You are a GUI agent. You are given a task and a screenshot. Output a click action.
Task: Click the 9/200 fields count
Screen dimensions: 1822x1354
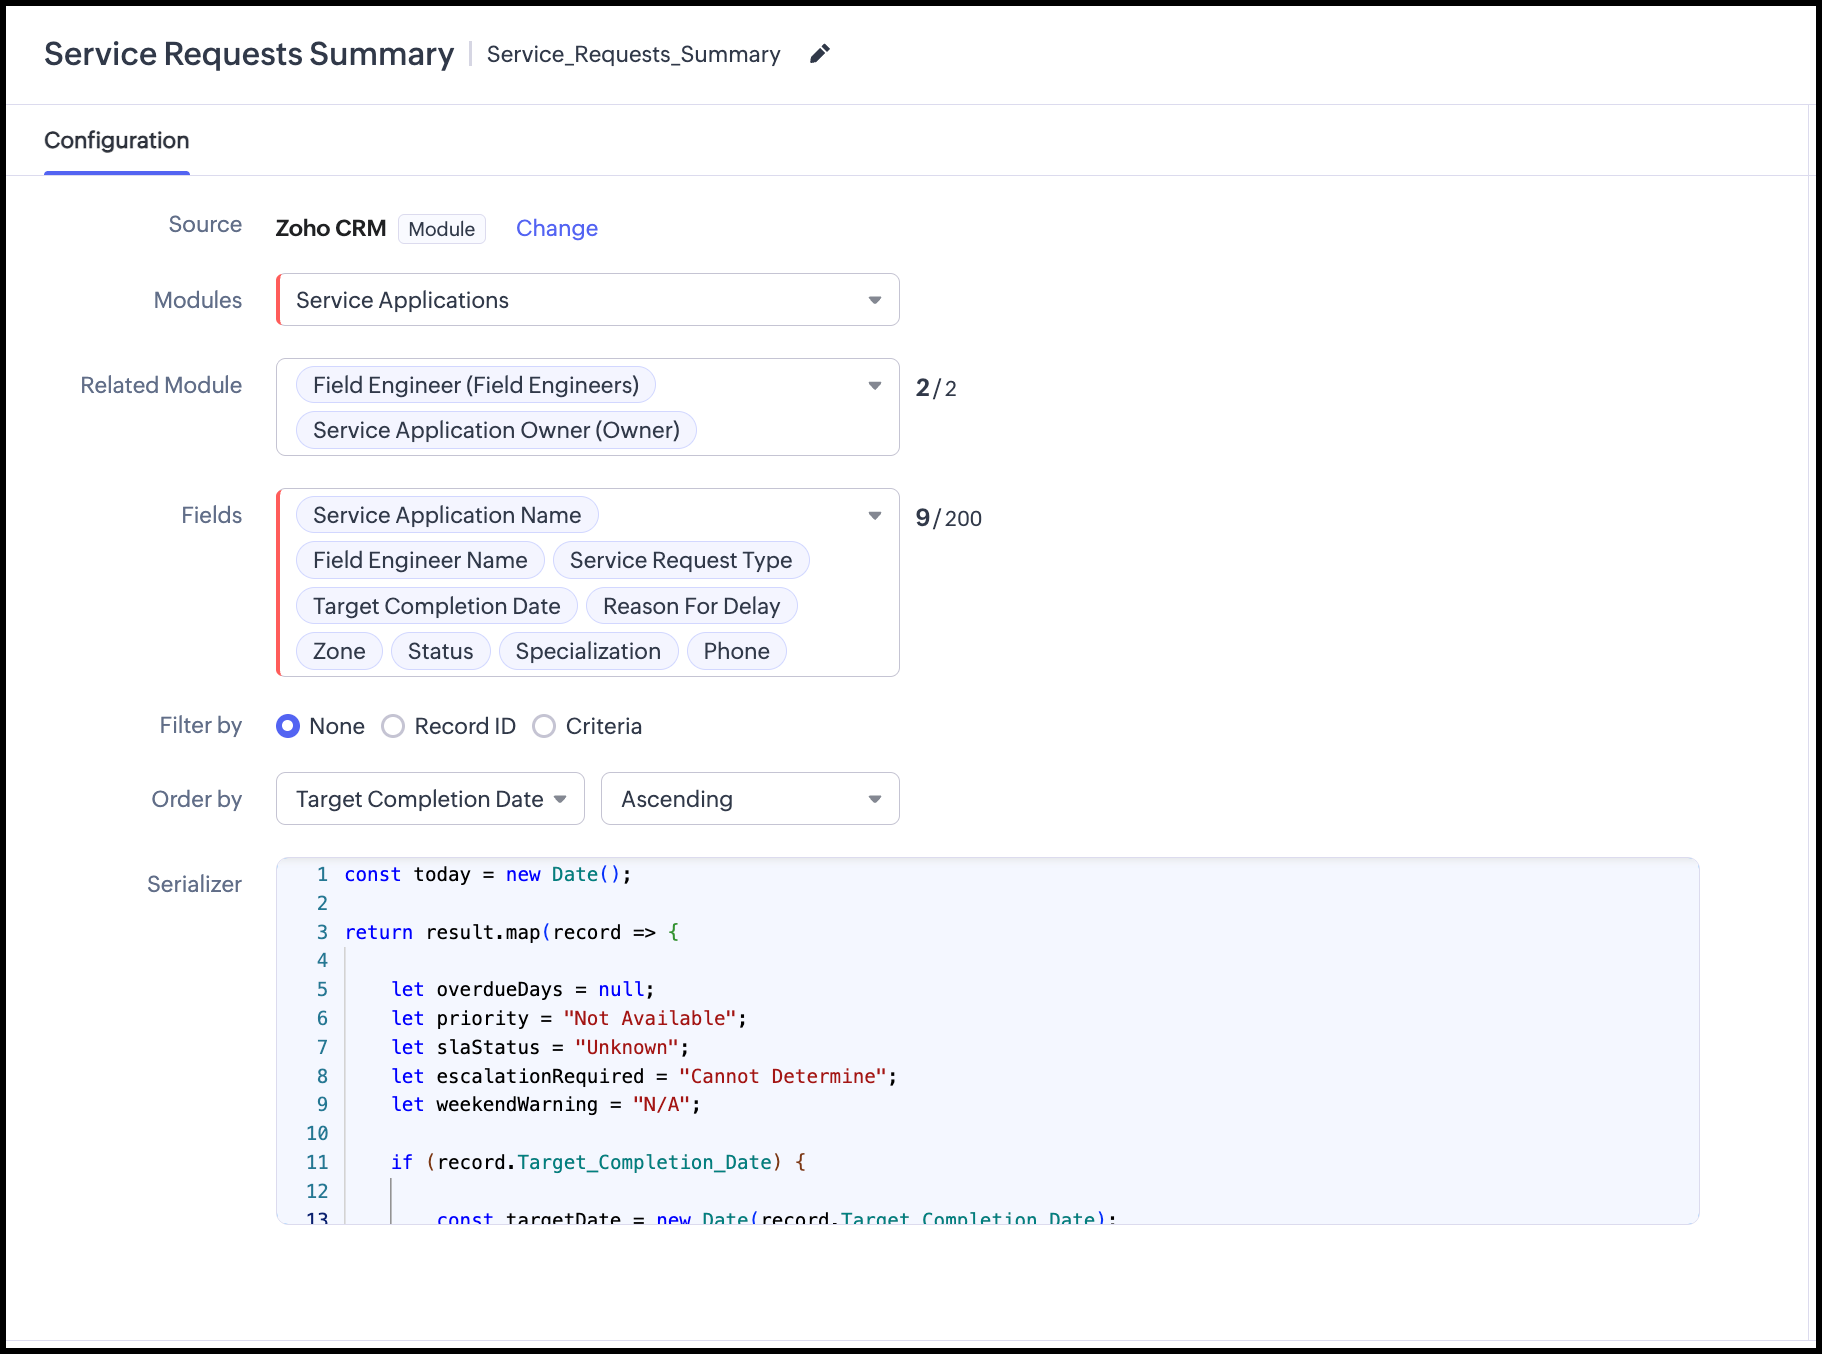(949, 518)
